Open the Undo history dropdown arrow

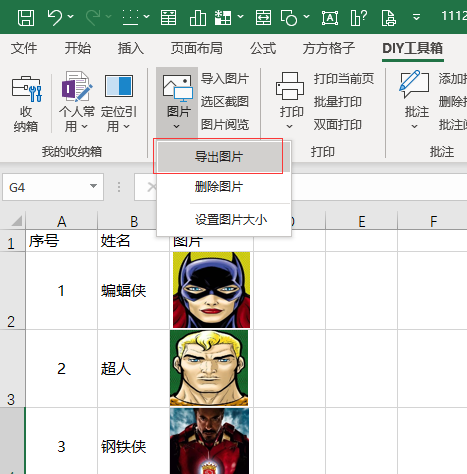coord(70,16)
